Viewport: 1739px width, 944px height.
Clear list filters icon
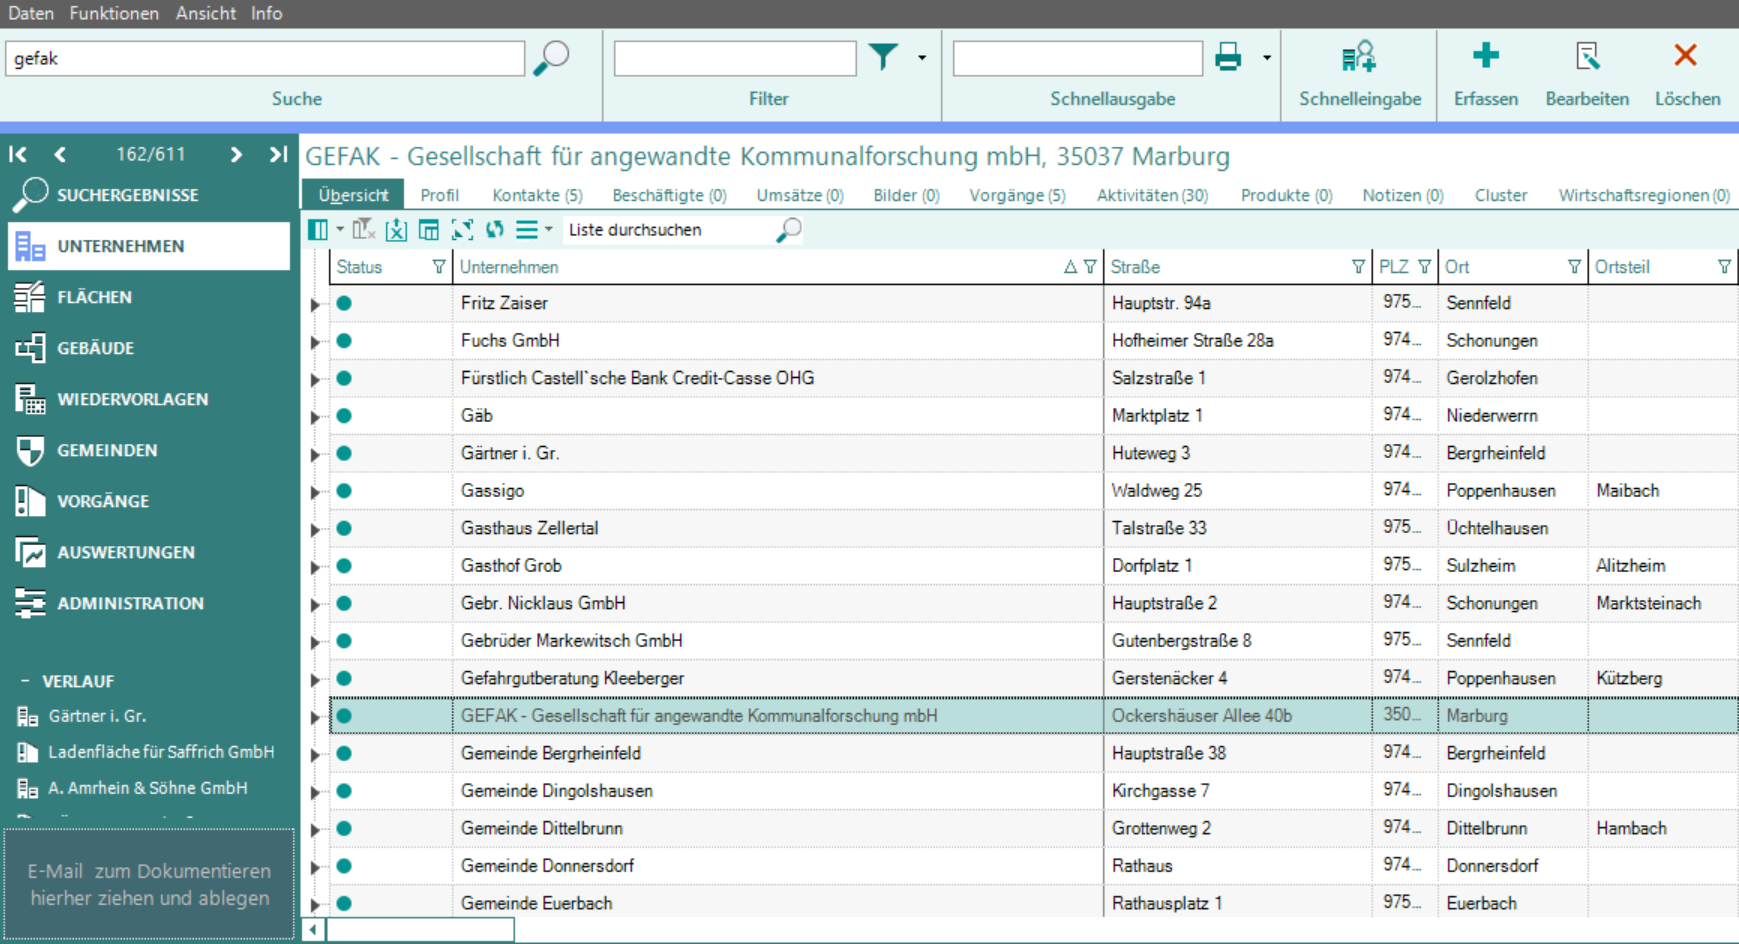[x=363, y=230]
